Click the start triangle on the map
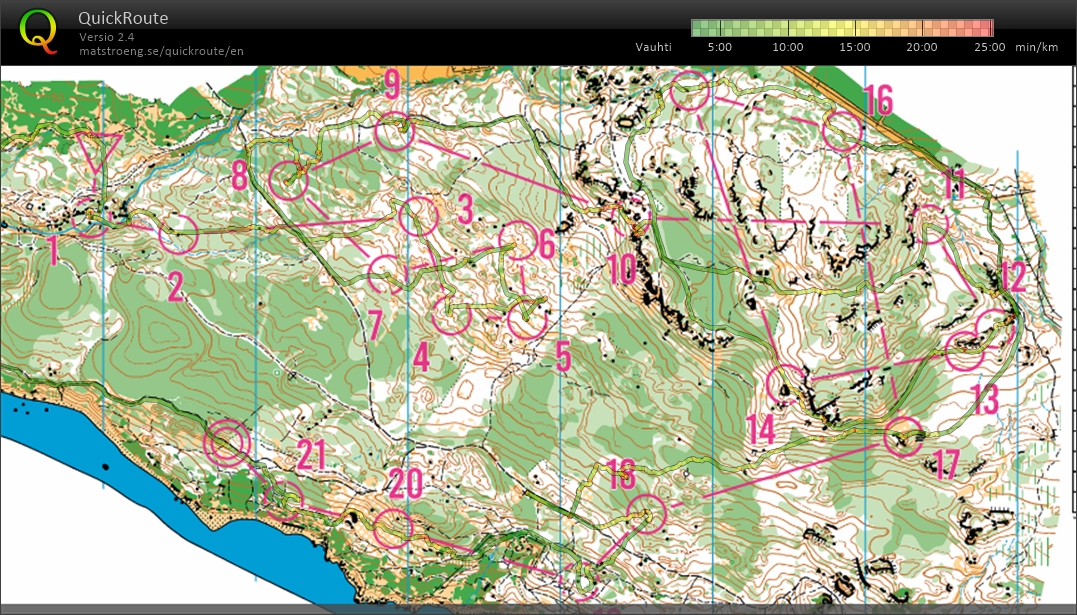Screen dimensions: 1077x615 (x=97, y=153)
